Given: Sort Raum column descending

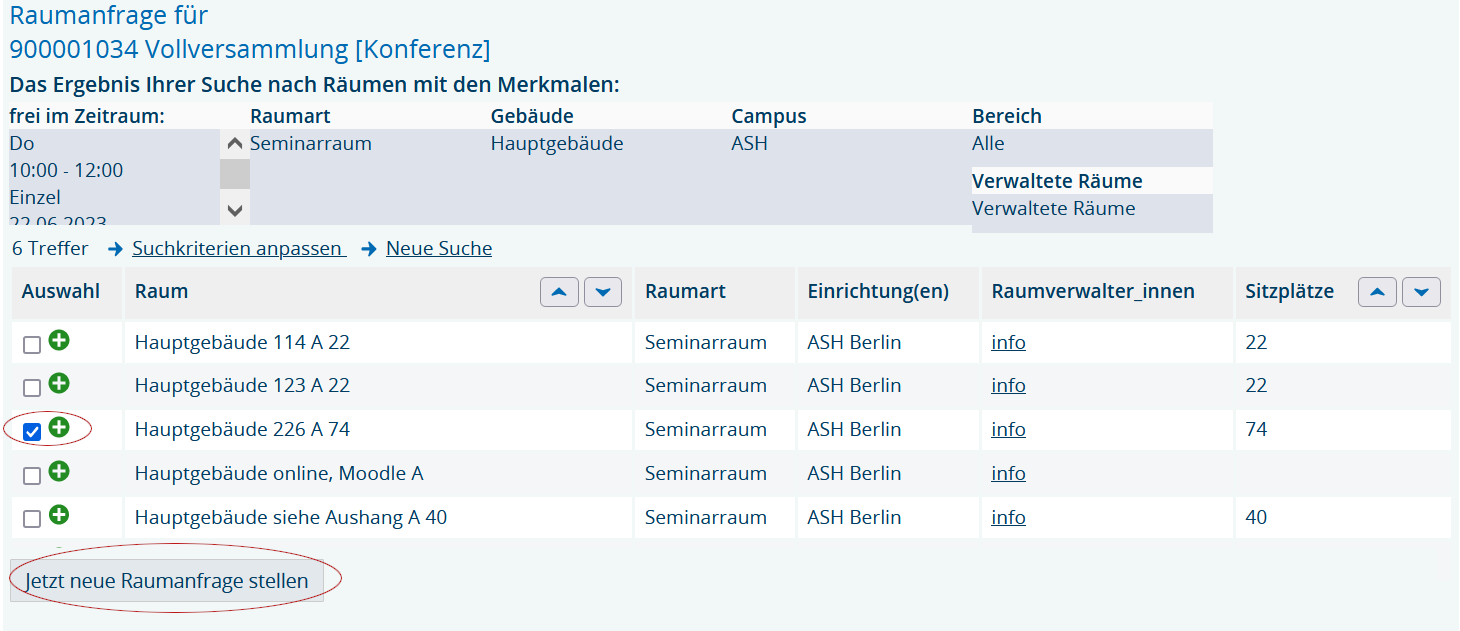Looking at the screenshot, I should [603, 292].
